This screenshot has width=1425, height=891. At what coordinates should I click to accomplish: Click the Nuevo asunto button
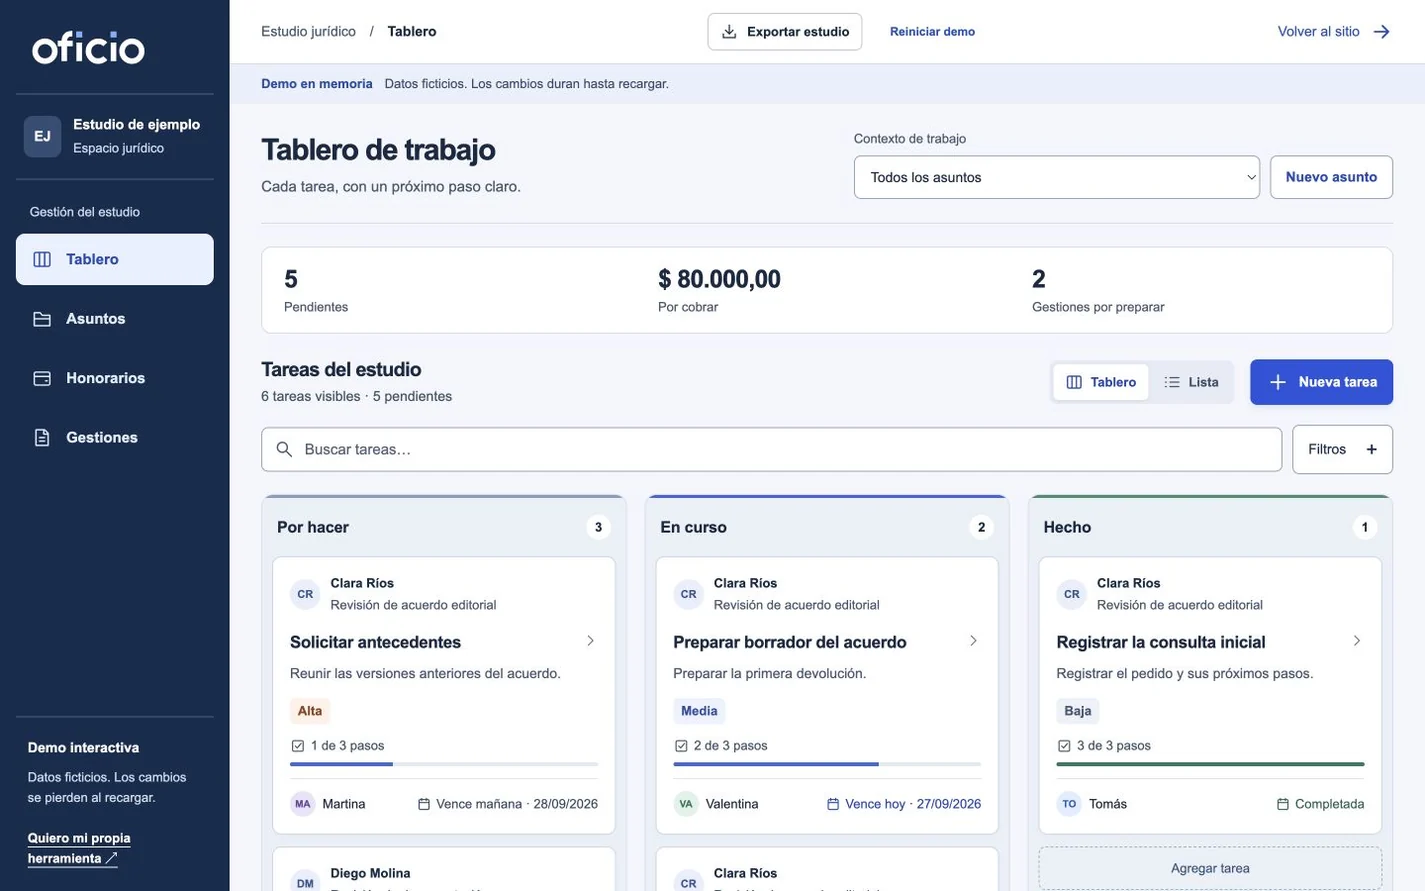(x=1331, y=177)
